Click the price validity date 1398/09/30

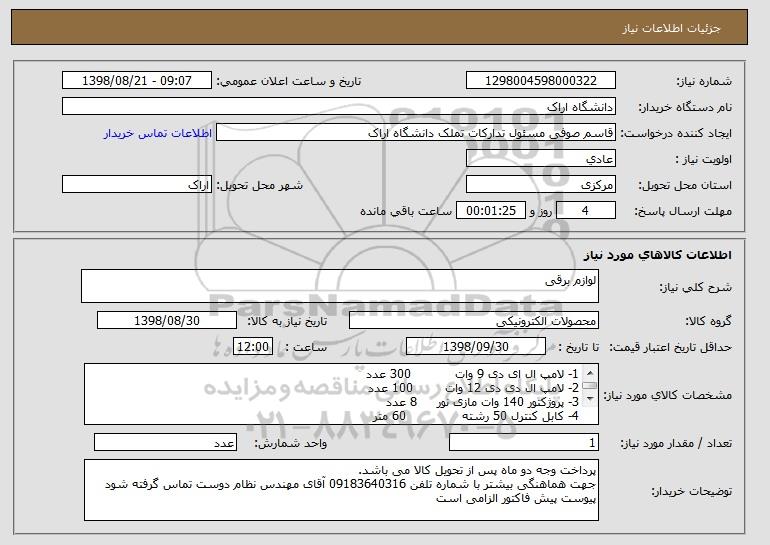(476, 347)
